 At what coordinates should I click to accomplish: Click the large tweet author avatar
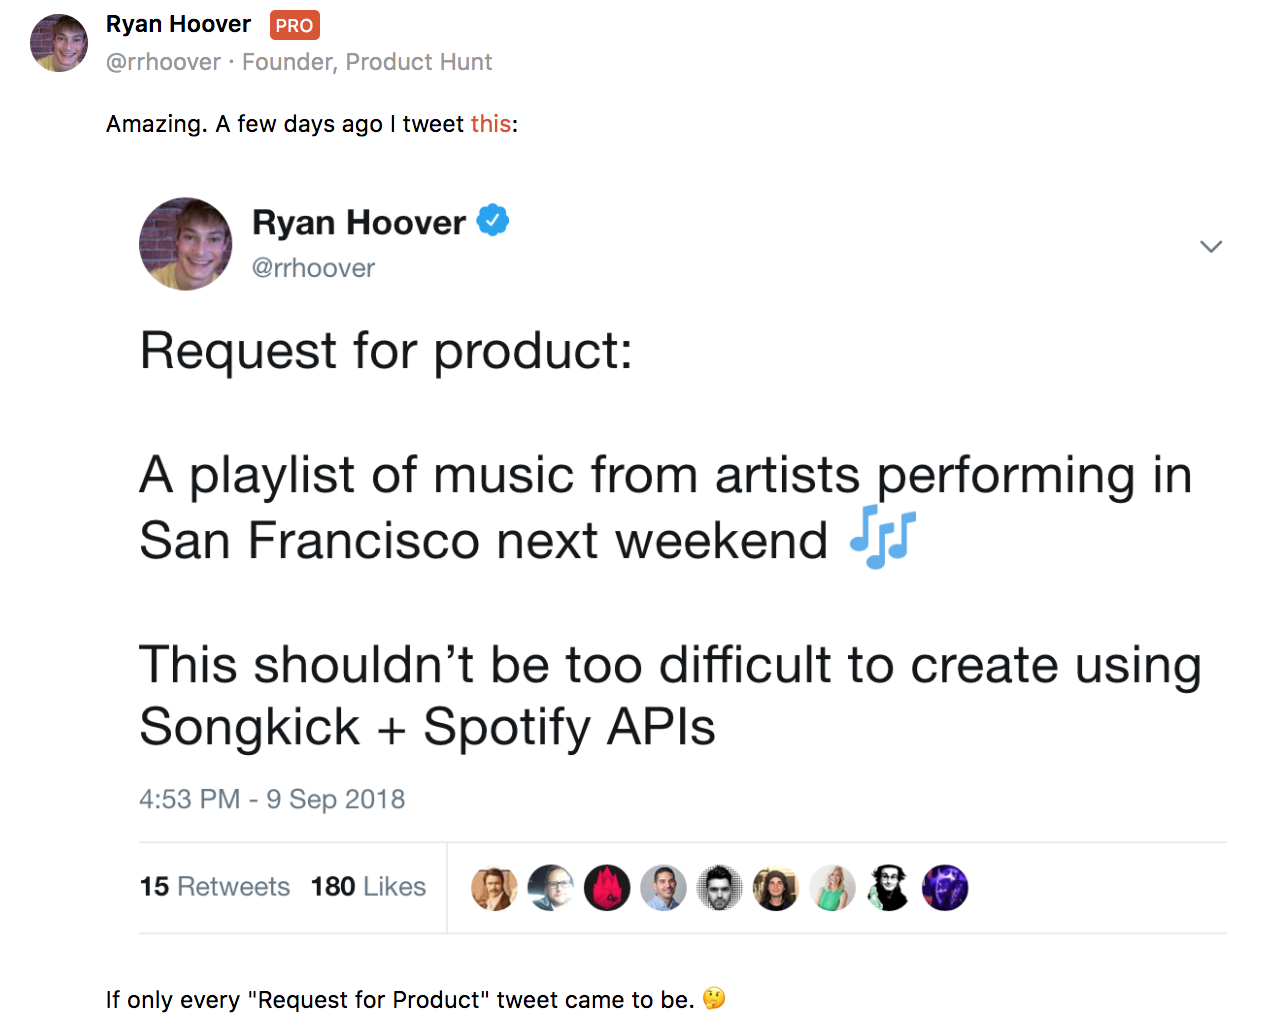(x=186, y=244)
